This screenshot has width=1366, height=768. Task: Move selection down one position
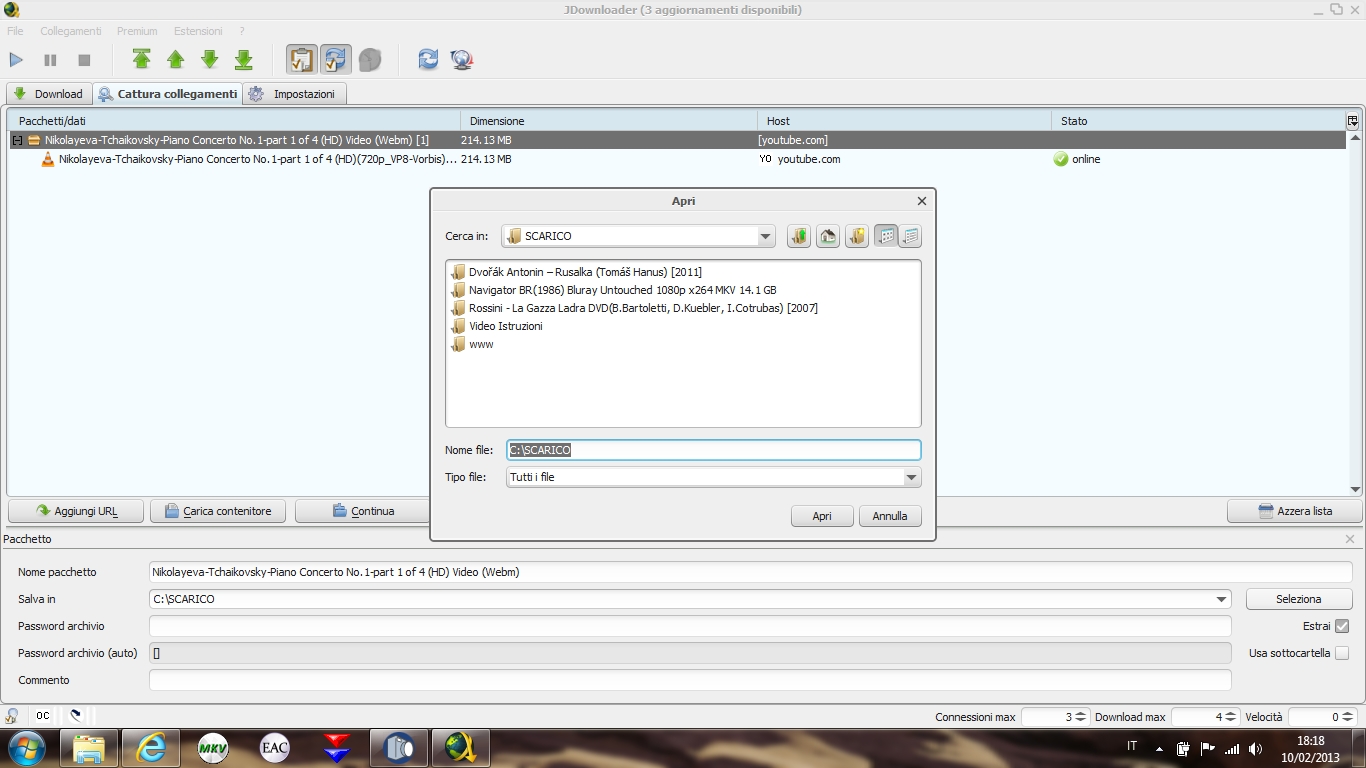tap(210, 60)
